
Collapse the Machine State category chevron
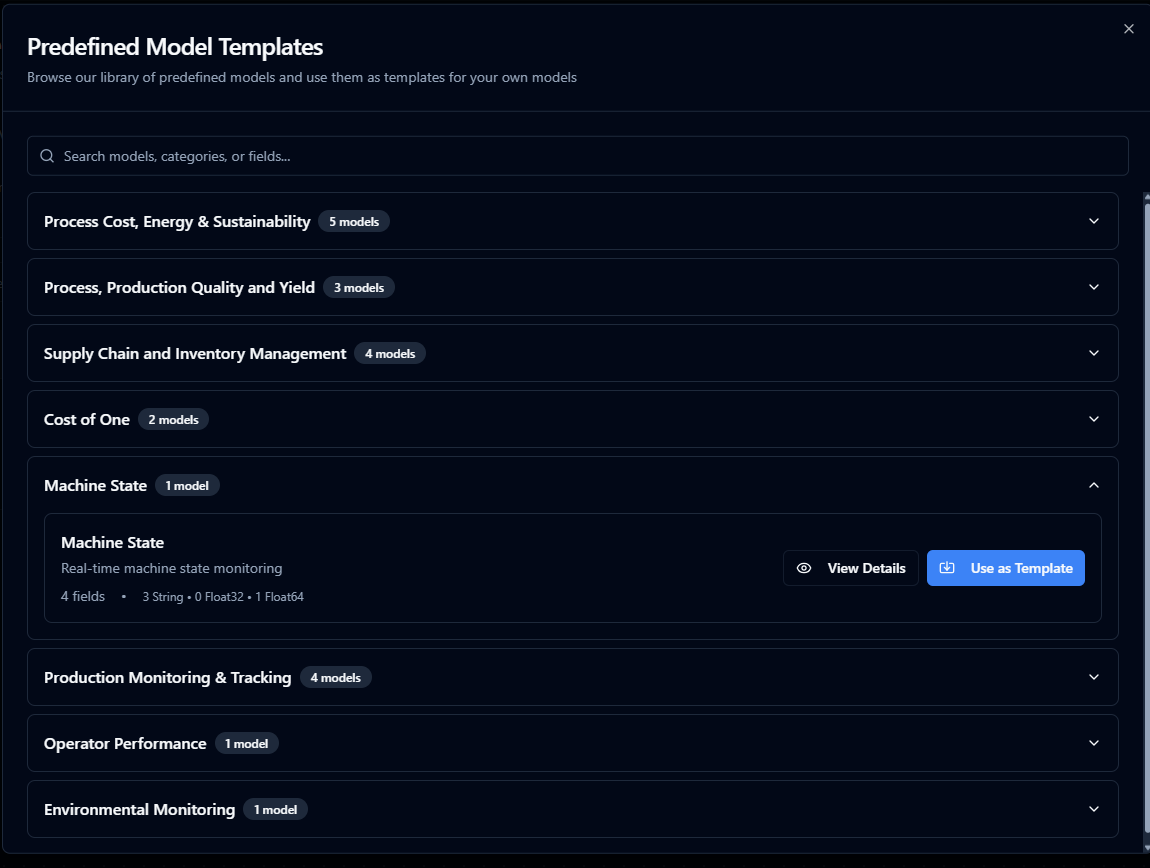pos(1093,485)
